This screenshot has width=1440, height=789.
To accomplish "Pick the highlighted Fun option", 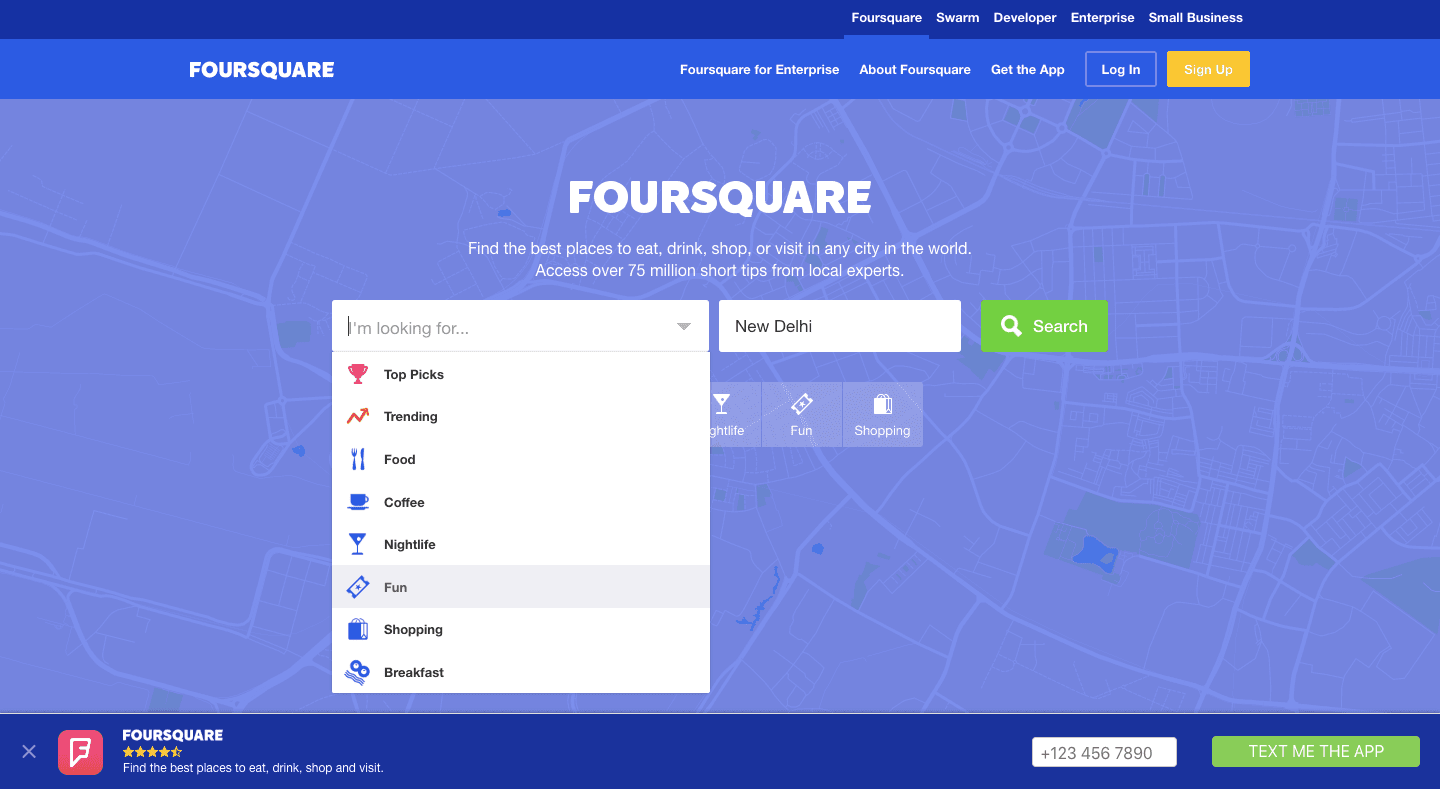I will pyautogui.click(x=521, y=587).
